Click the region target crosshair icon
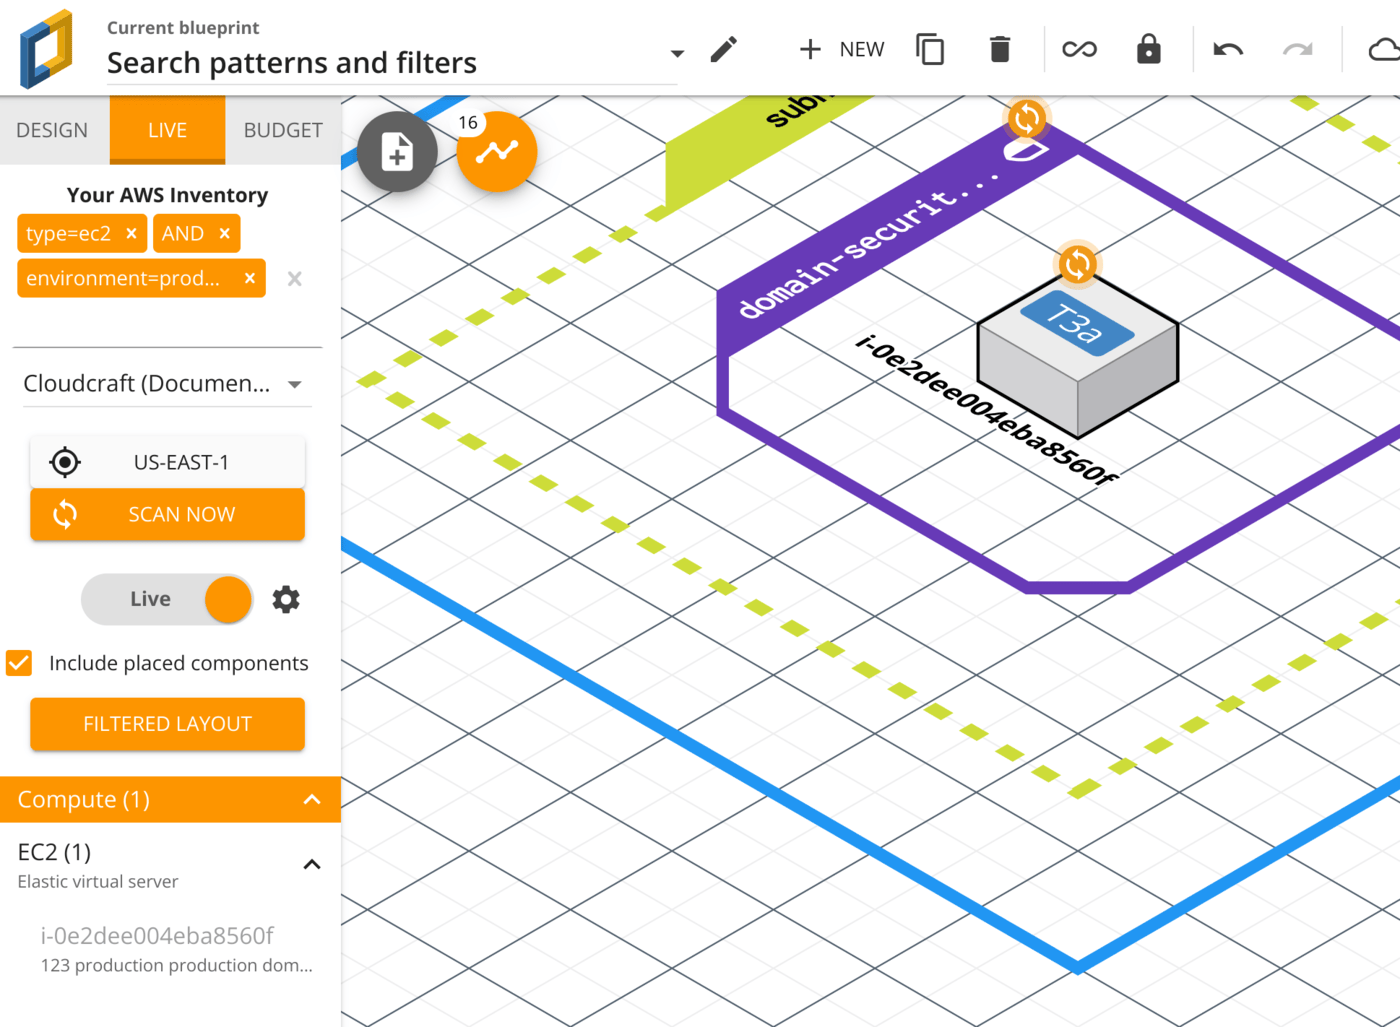This screenshot has width=1400, height=1027. click(x=65, y=462)
